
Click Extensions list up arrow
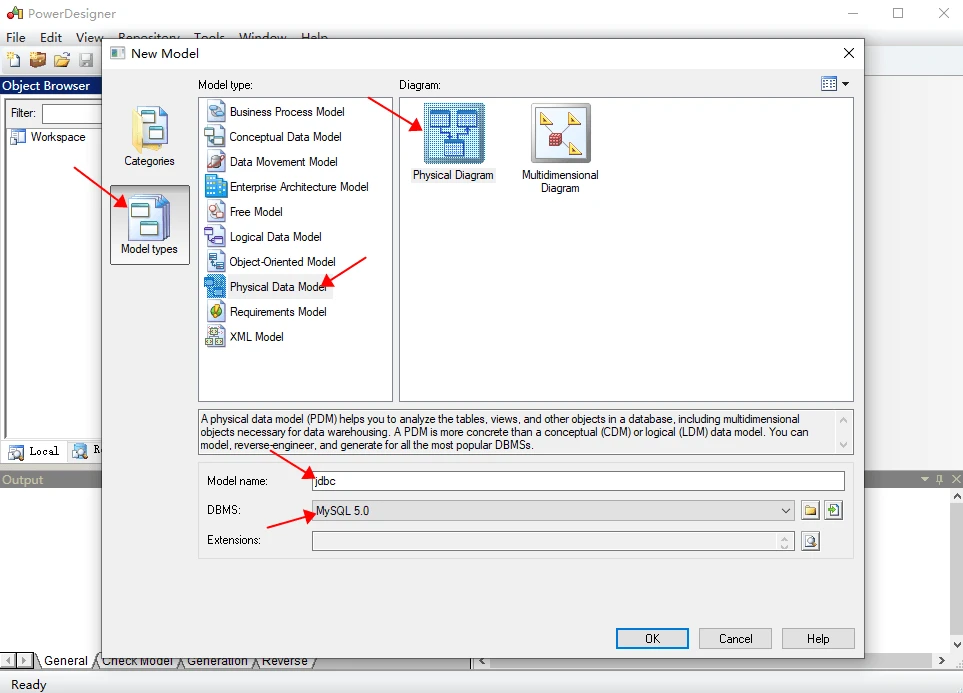tap(784, 537)
